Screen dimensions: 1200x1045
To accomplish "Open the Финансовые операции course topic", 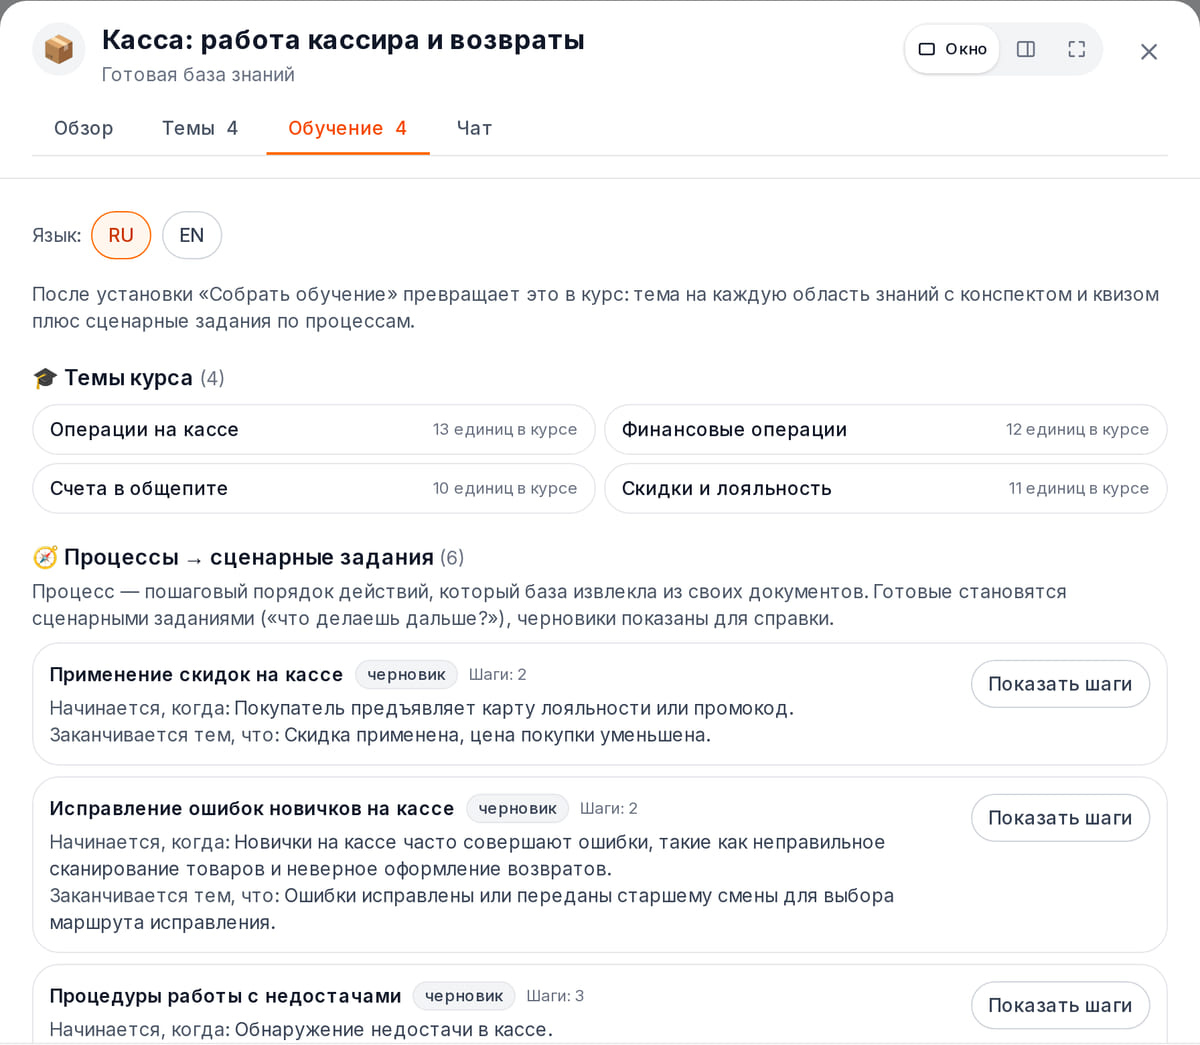I will (886, 429).
